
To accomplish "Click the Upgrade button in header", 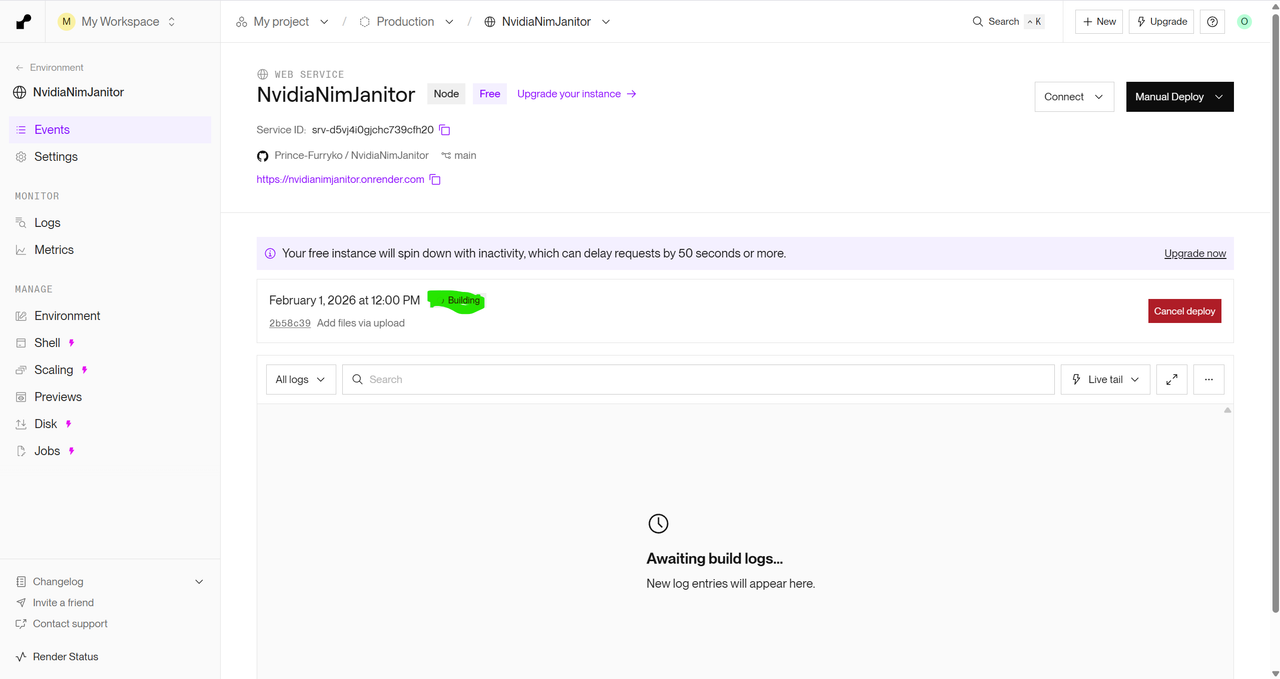I will 1161,21.
